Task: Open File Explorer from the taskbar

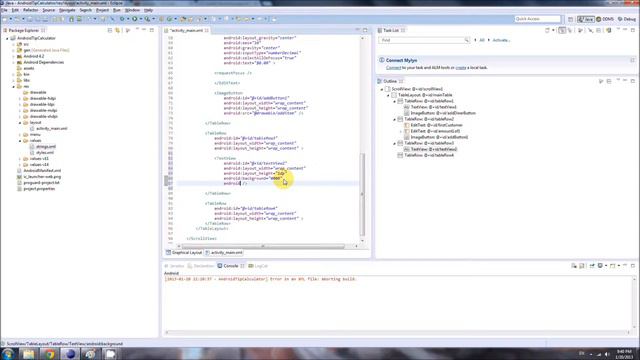Action: click(29, 354)
